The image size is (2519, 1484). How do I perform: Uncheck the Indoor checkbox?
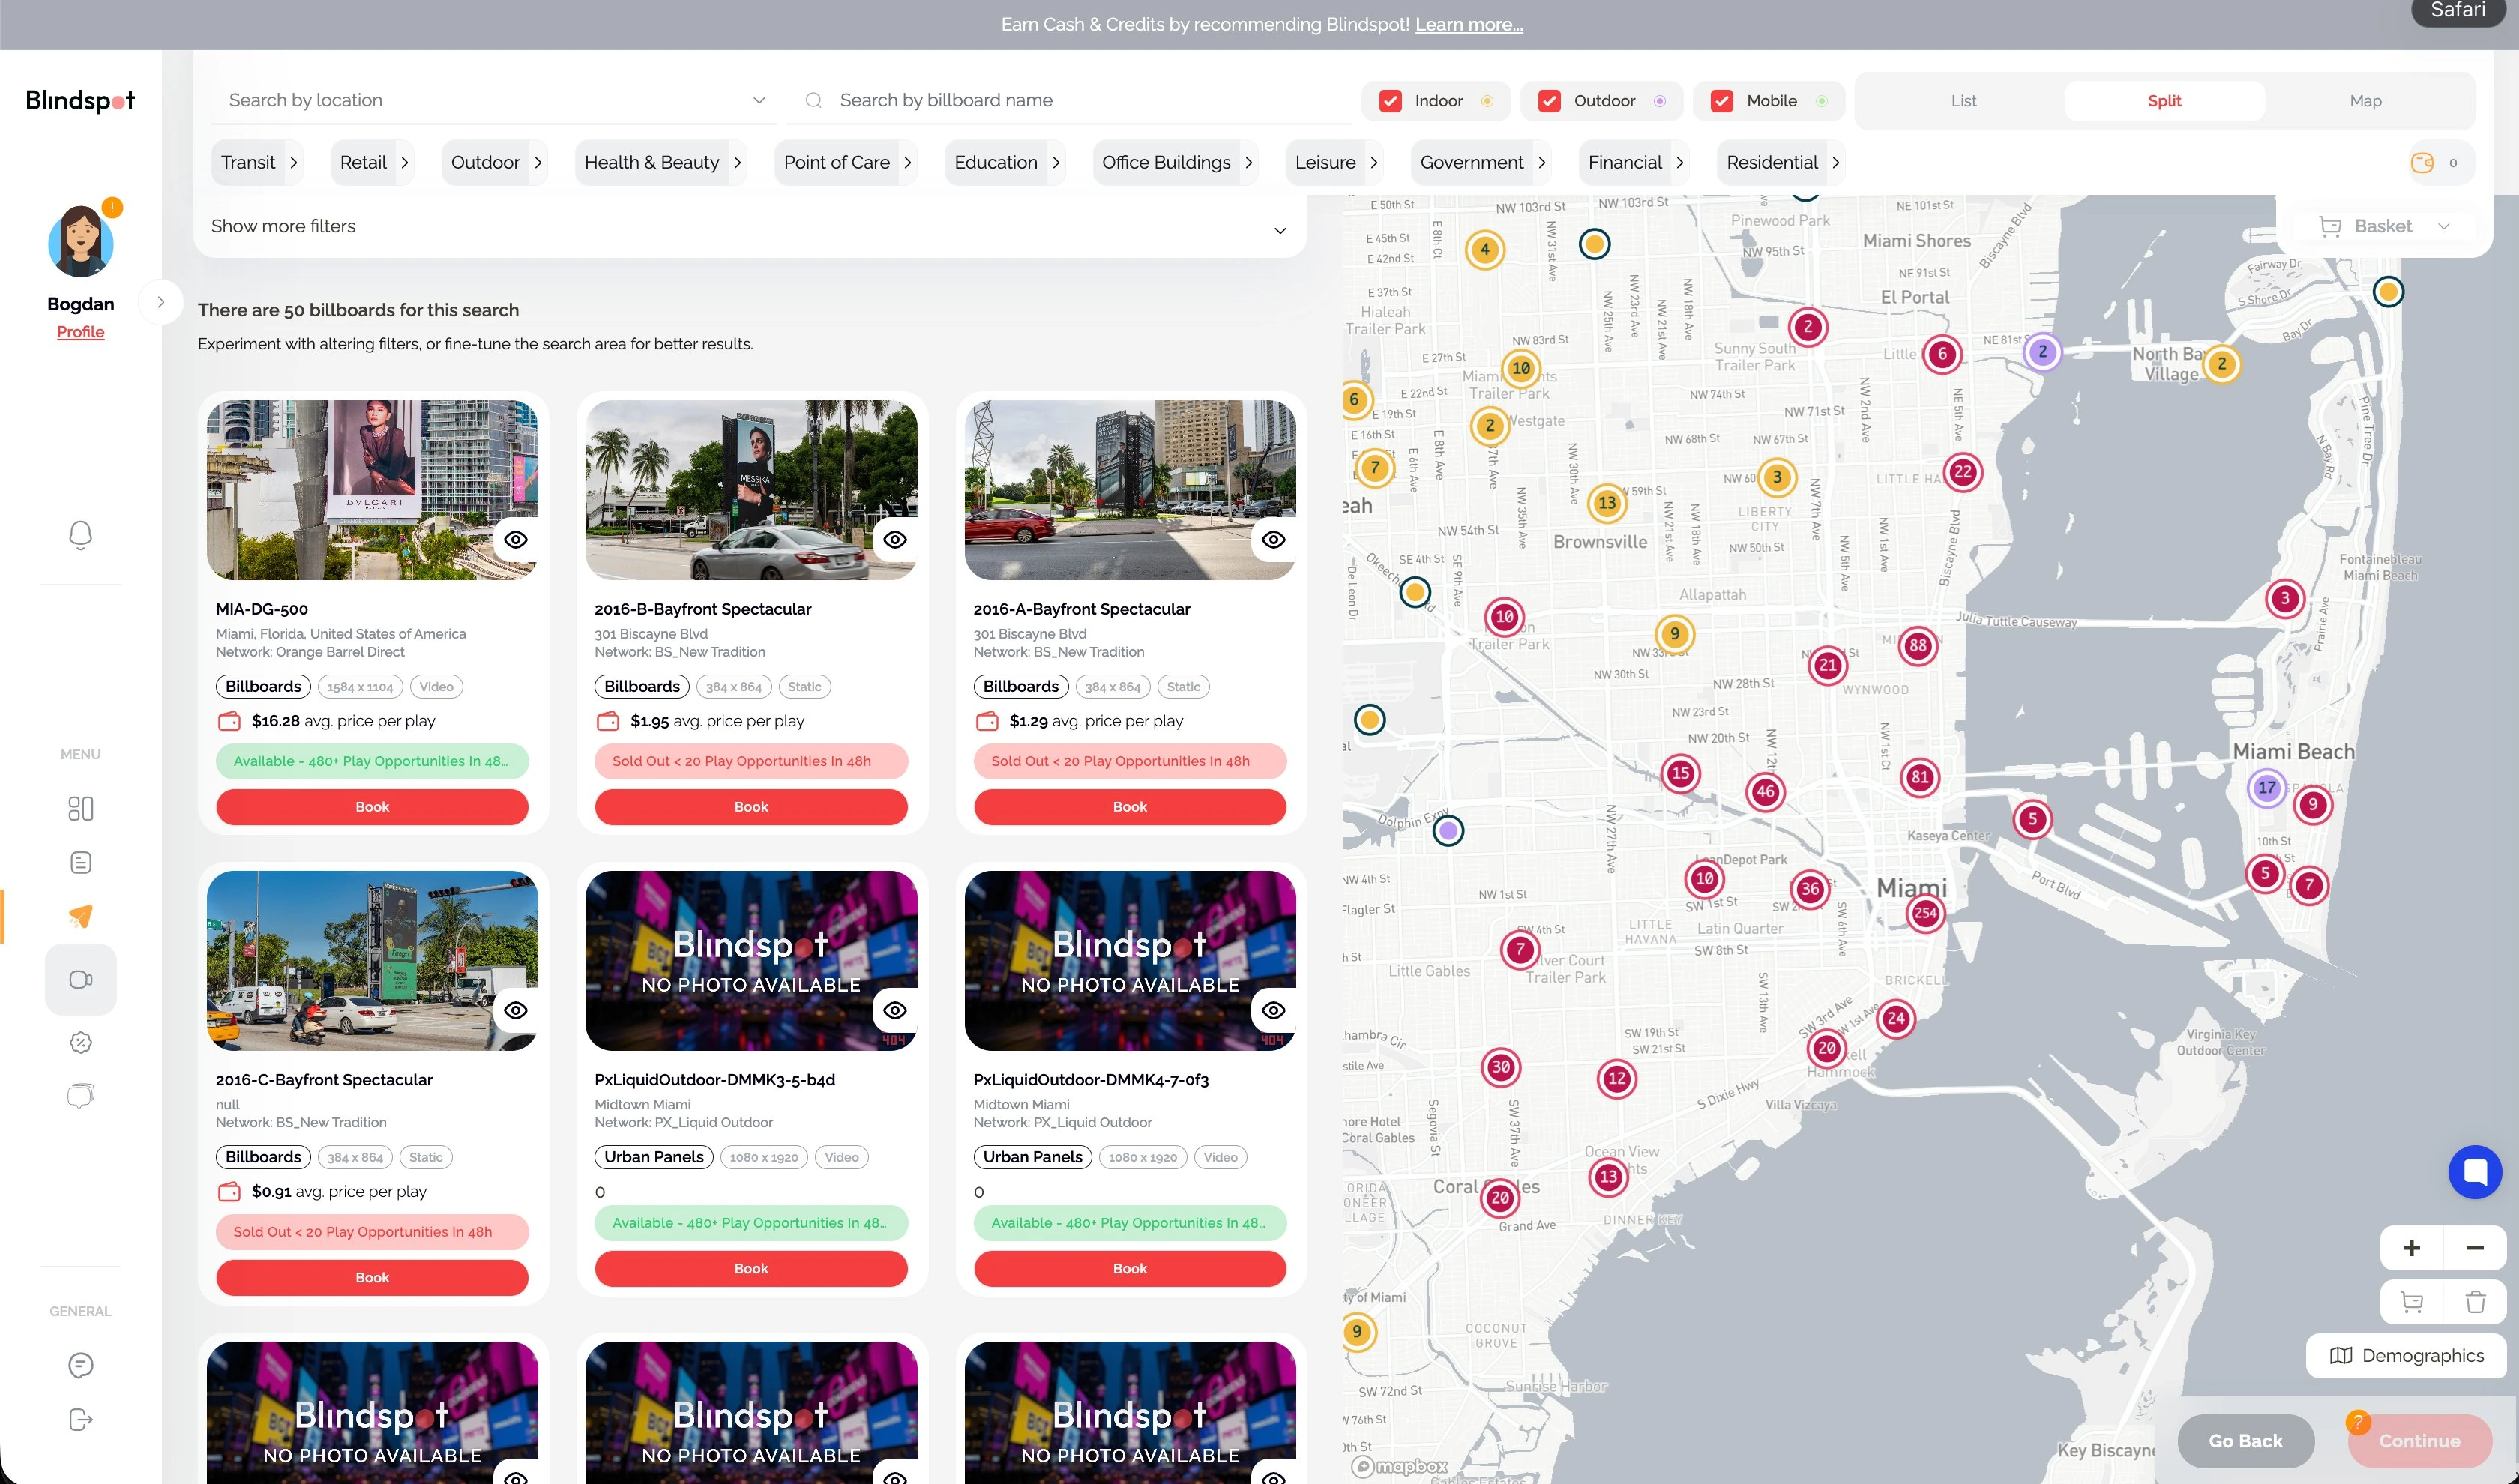[1389, 101]
